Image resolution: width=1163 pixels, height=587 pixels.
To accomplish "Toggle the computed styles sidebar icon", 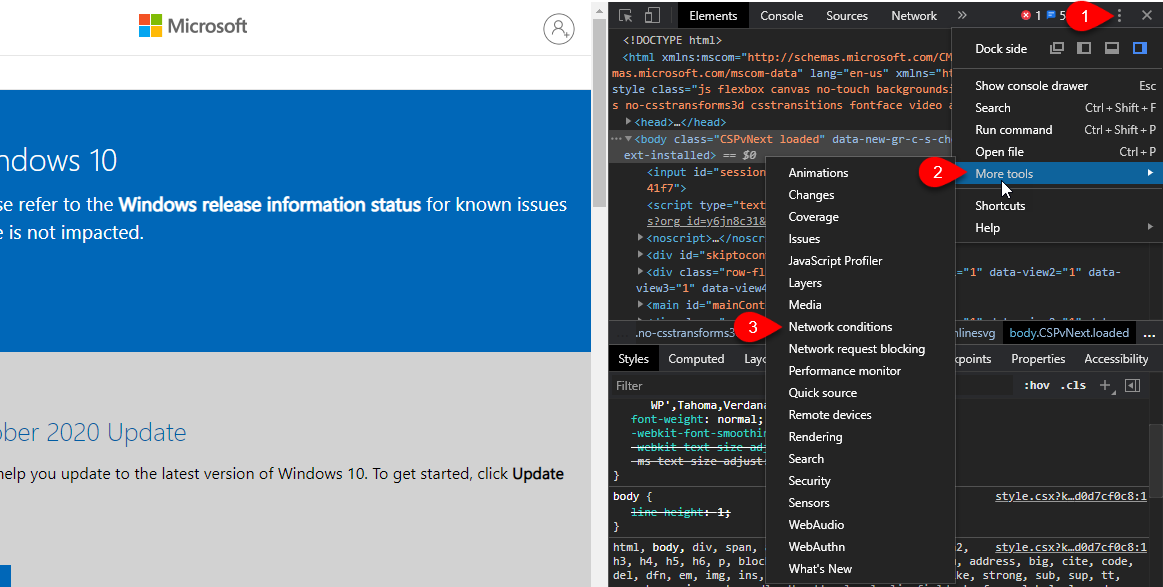I will coord(1133,385).
